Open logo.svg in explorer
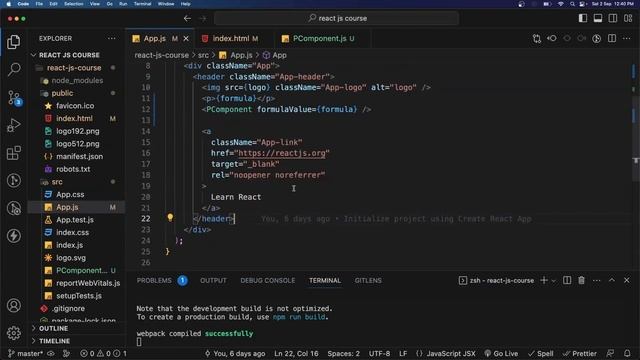The height and width of the screenshot is (360, 640). (71, 258)
